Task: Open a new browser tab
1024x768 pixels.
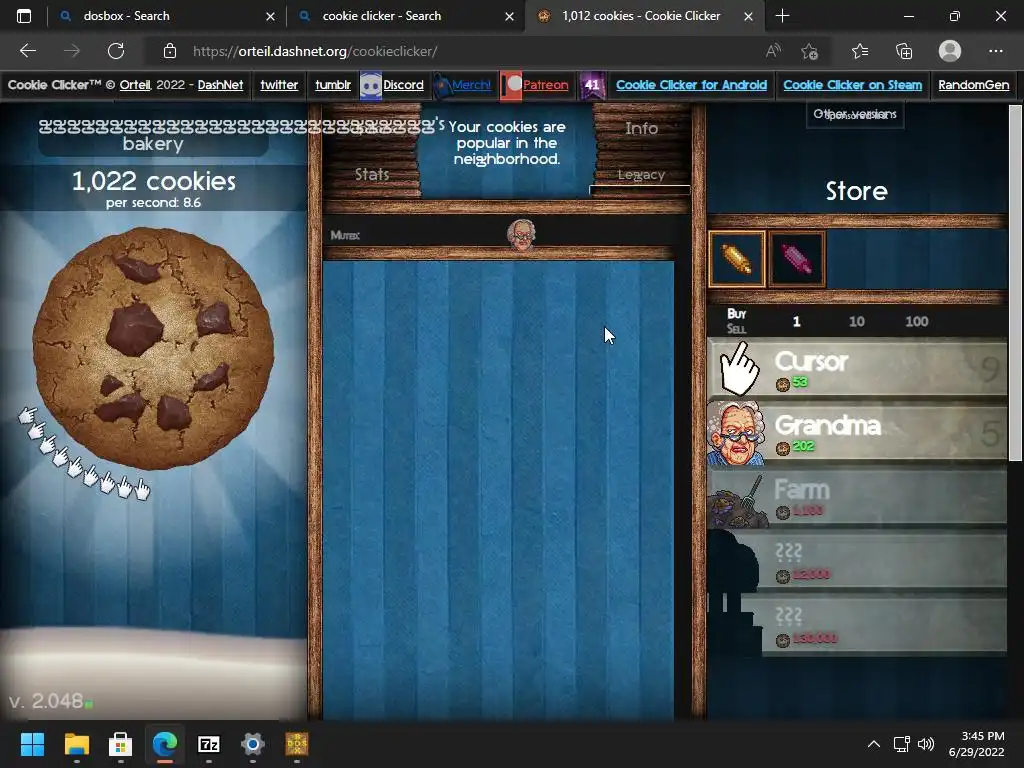Action: [782, 16]
